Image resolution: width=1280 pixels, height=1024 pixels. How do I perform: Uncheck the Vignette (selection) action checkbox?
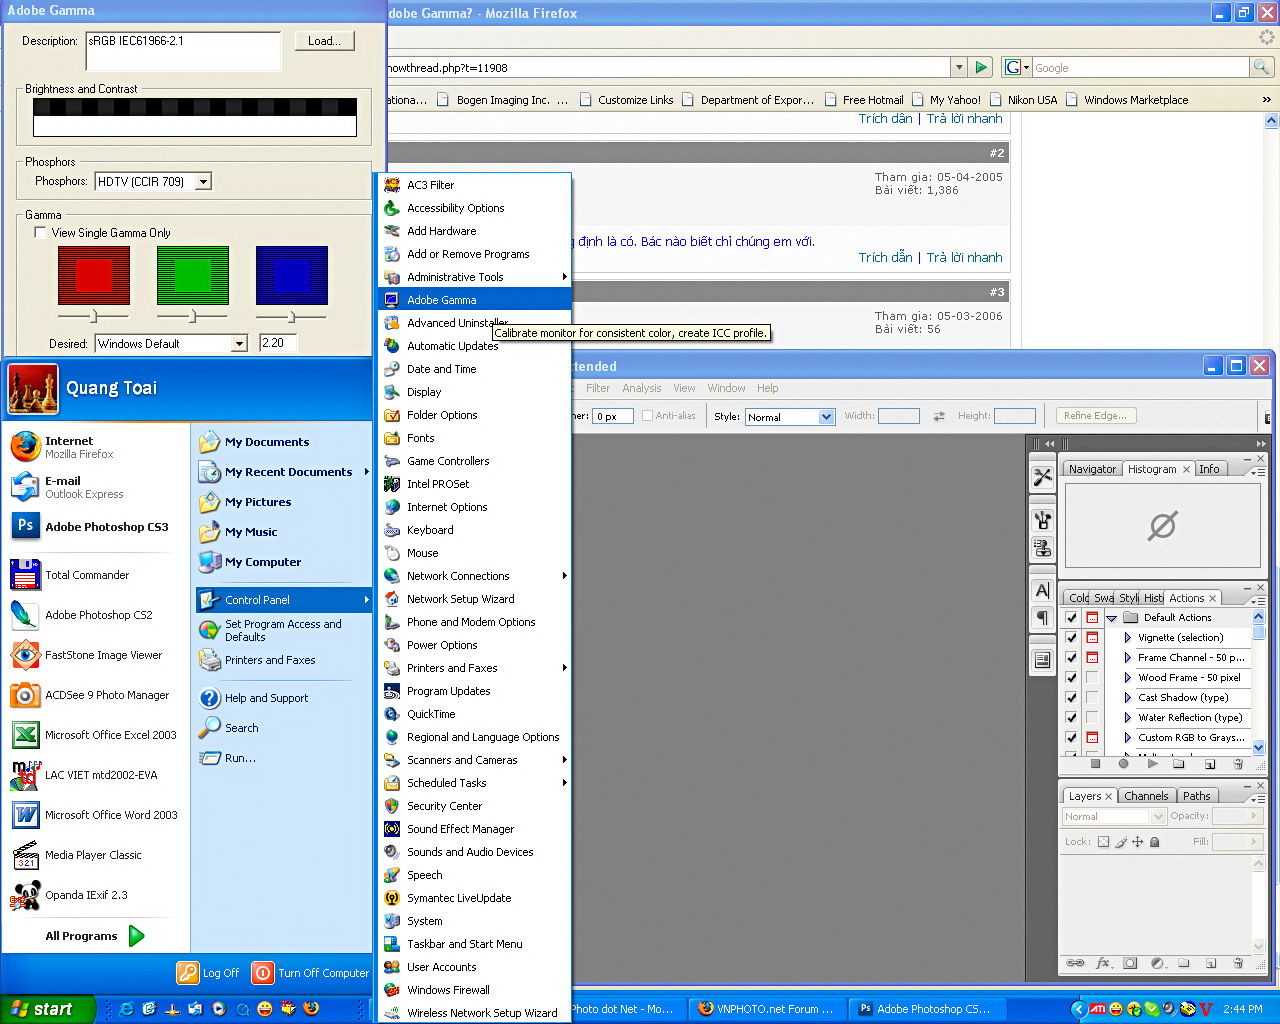1071,637
